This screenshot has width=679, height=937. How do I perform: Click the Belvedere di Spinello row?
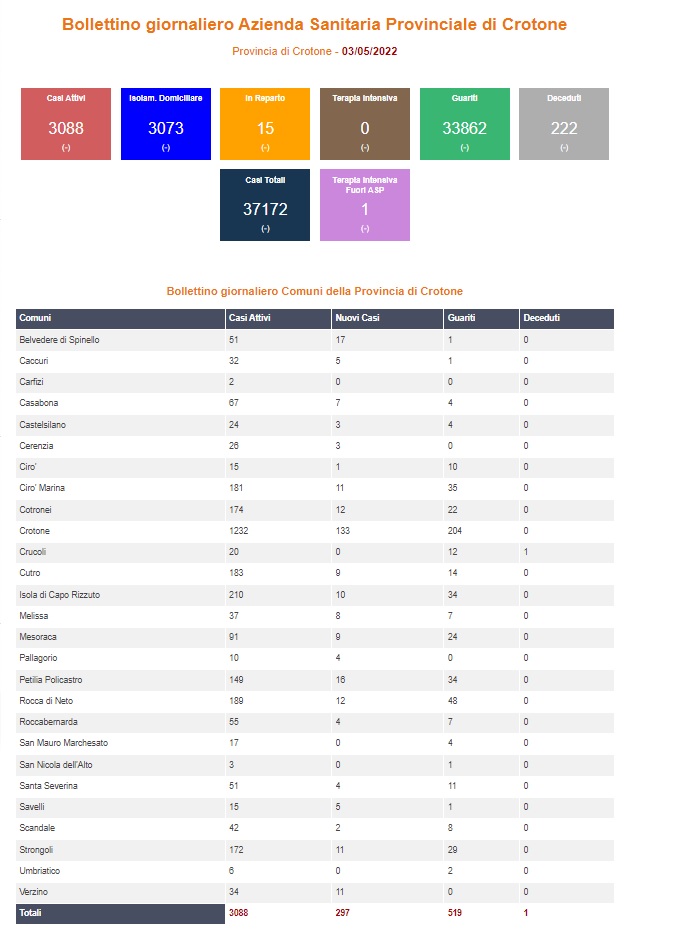(315, 339)
